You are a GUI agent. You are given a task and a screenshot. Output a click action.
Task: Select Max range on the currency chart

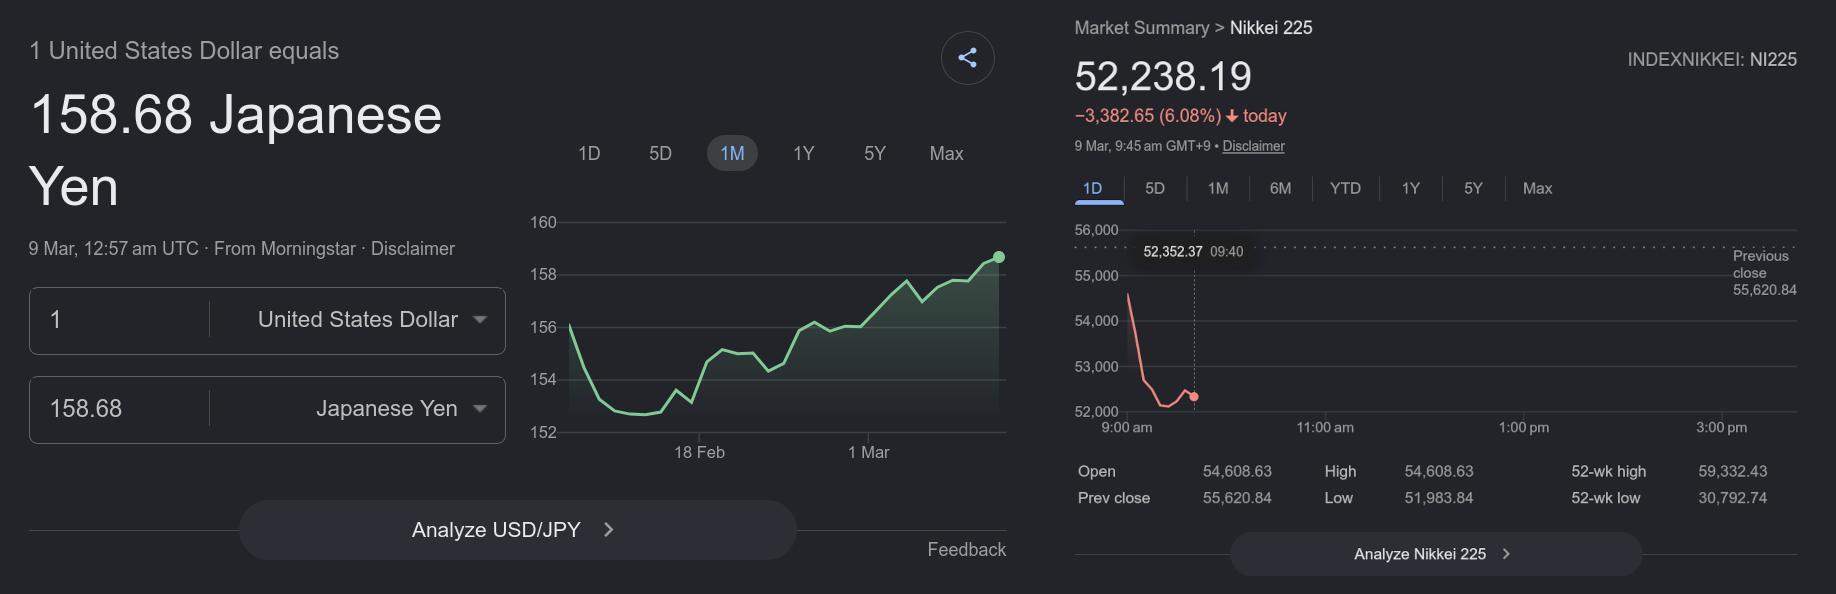point(946,154)
